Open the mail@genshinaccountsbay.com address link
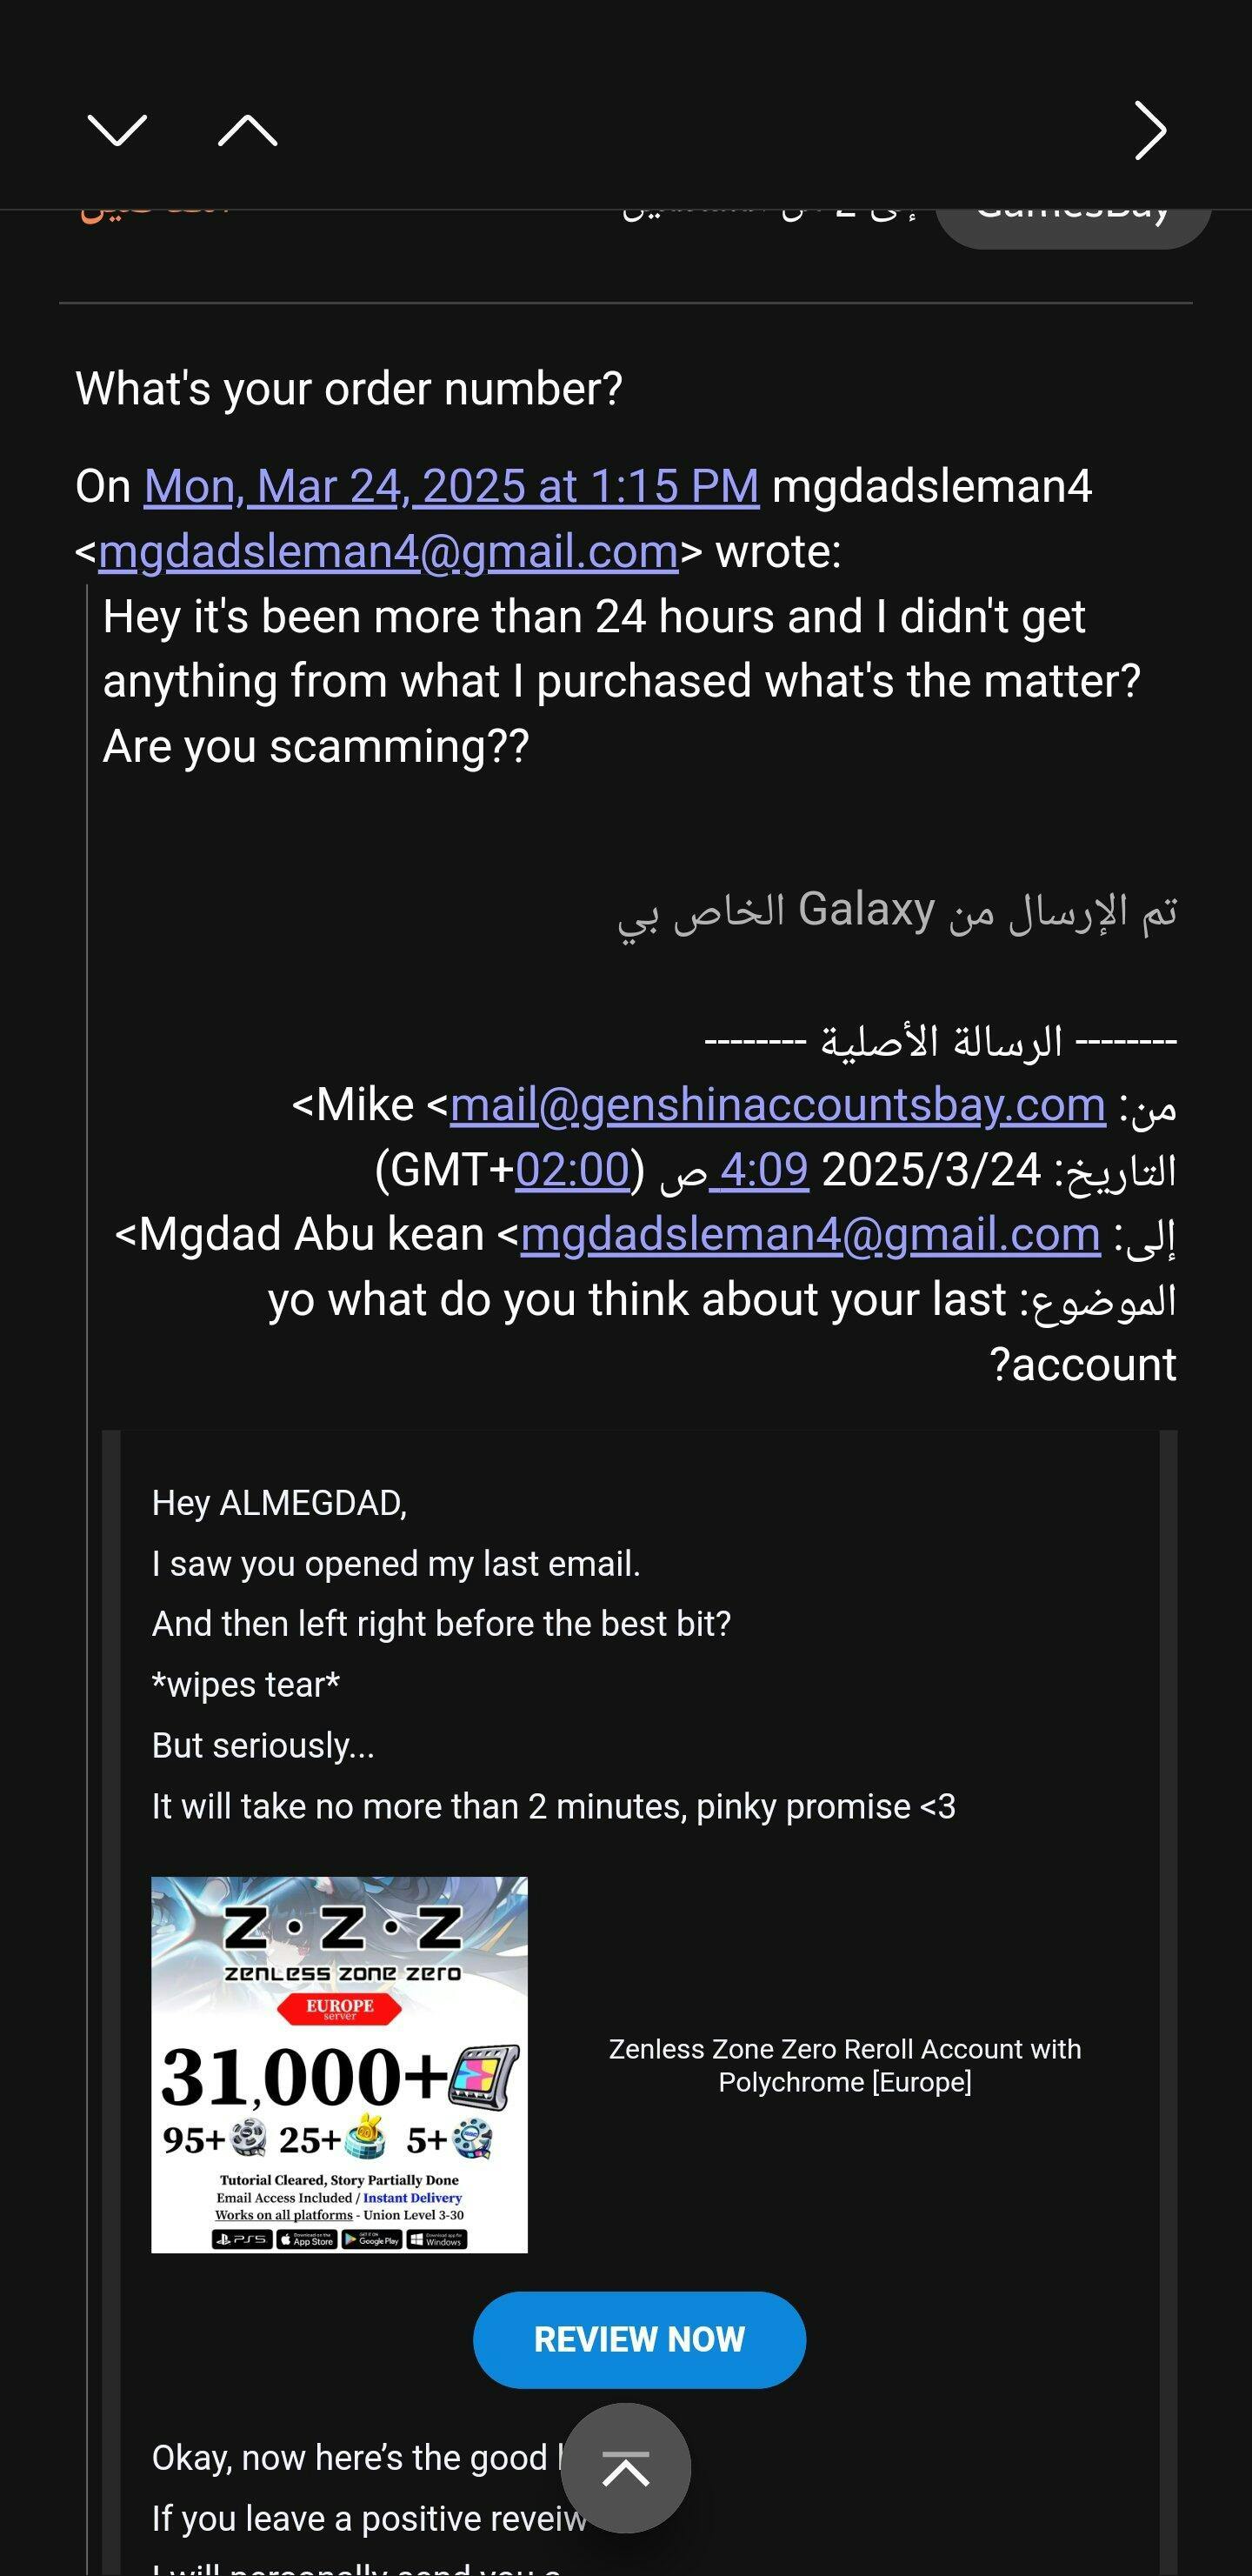This screenshot has width=1252, height=2576. pos(777,1105)
